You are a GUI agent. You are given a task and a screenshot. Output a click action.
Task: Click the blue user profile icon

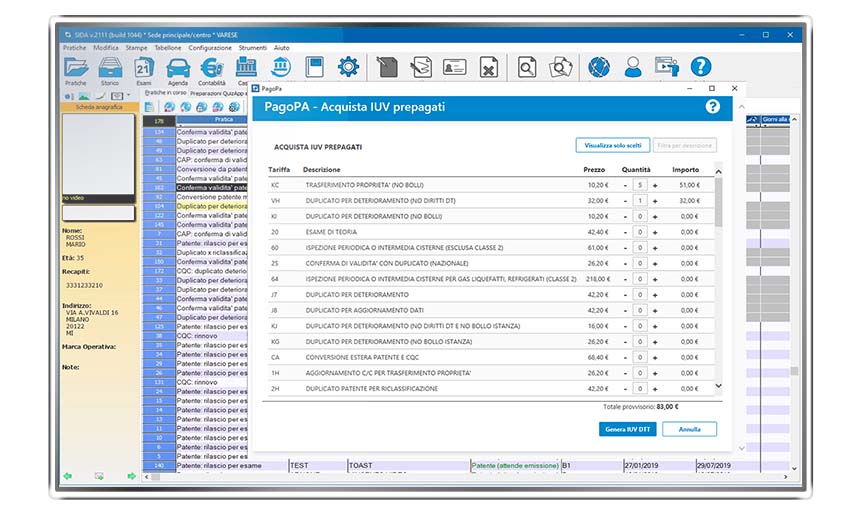(x=633, y=67)
